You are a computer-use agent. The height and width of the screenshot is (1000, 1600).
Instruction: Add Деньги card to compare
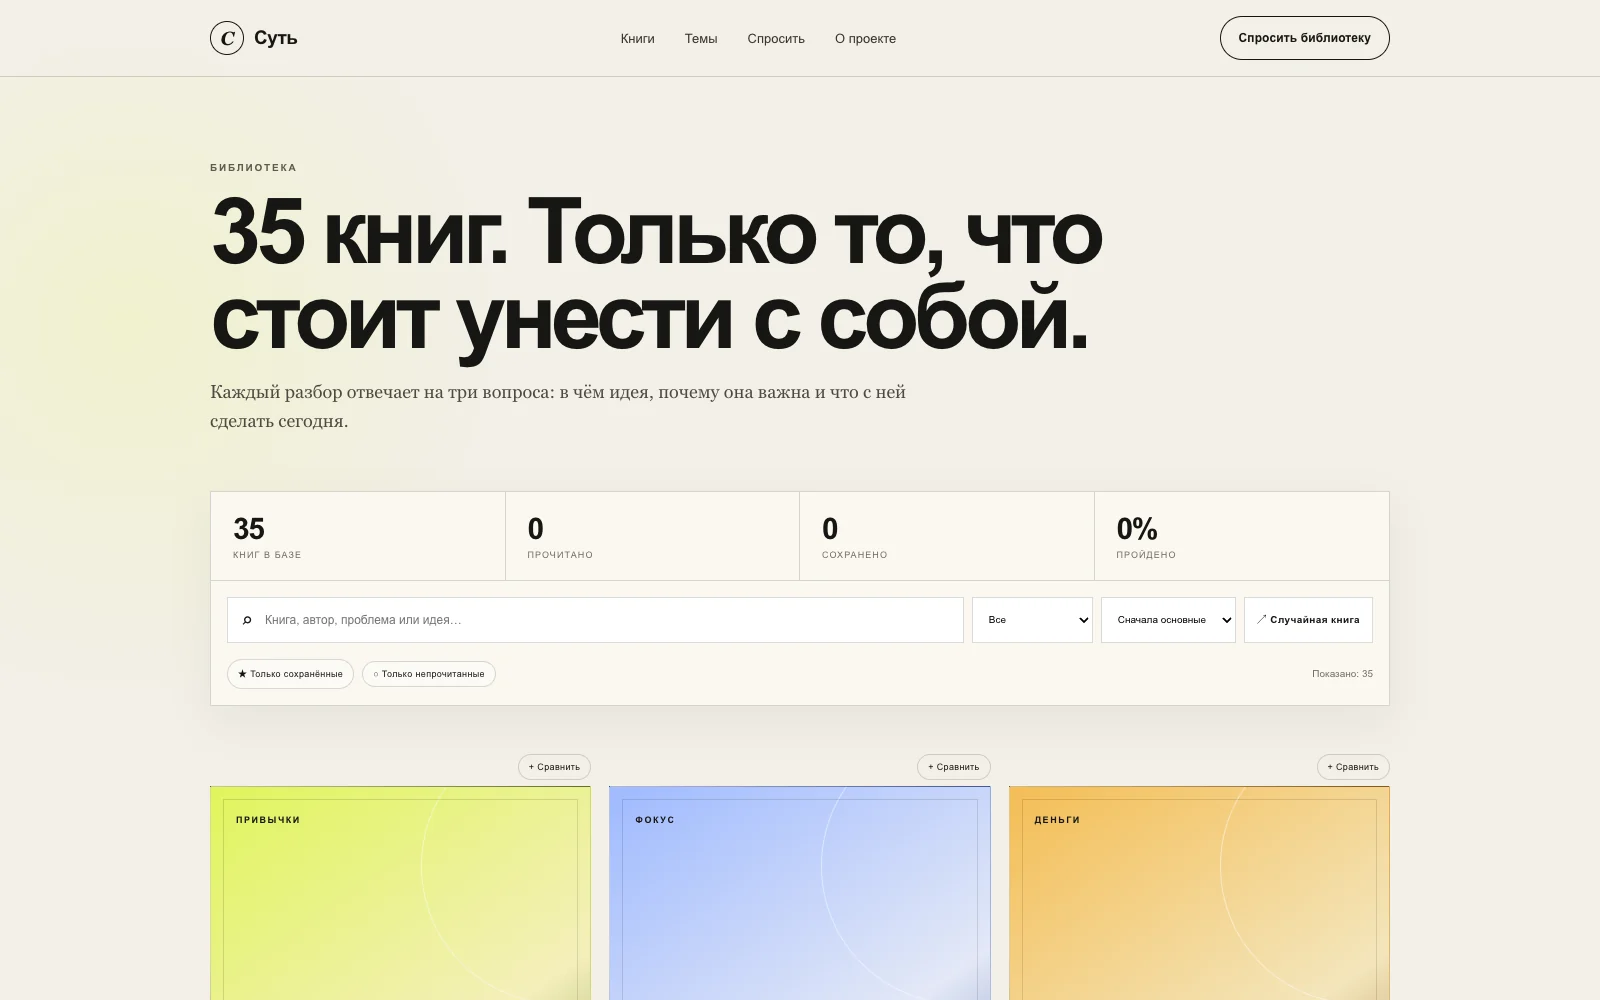1353,767
